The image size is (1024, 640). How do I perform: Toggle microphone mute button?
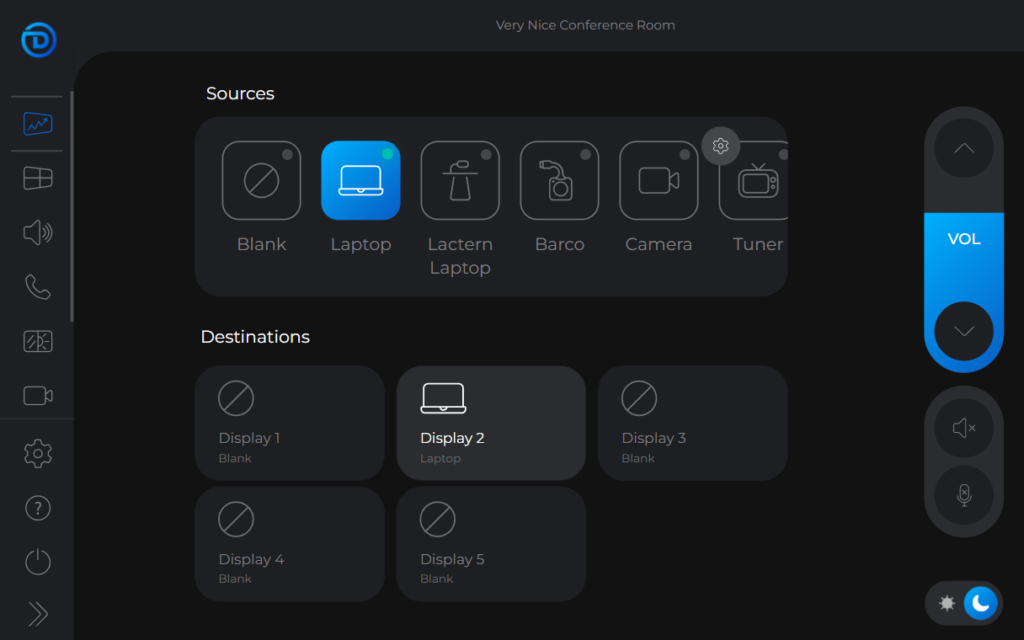click(x=963, y=495)
